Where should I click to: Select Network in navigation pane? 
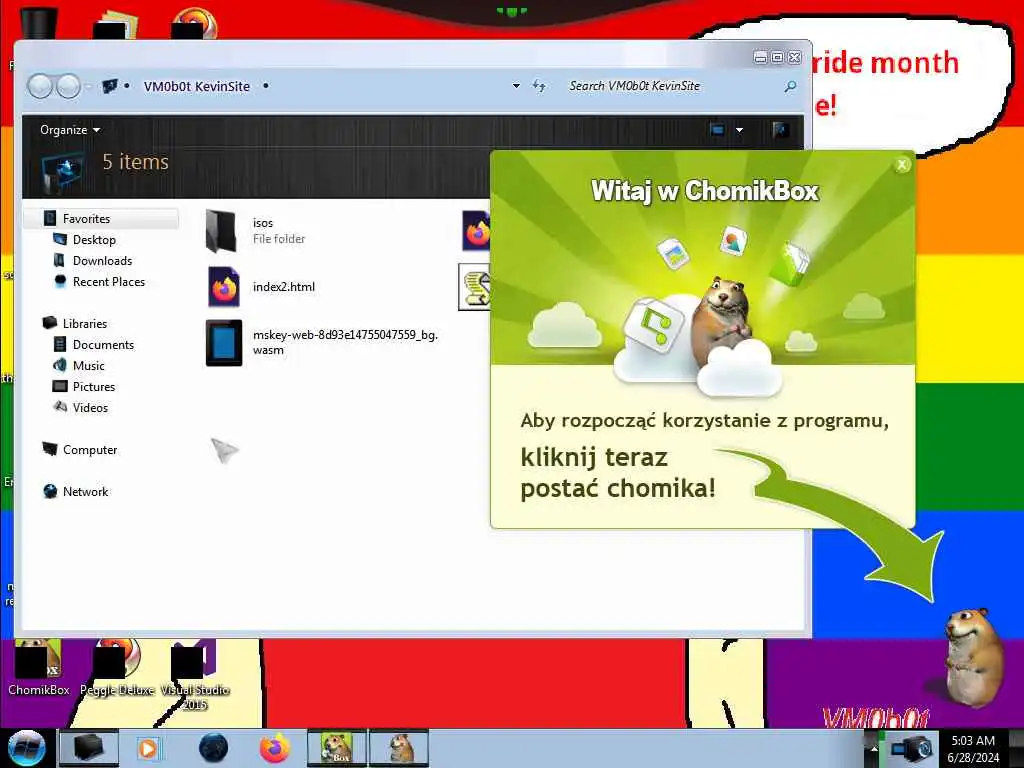[86, 492]
